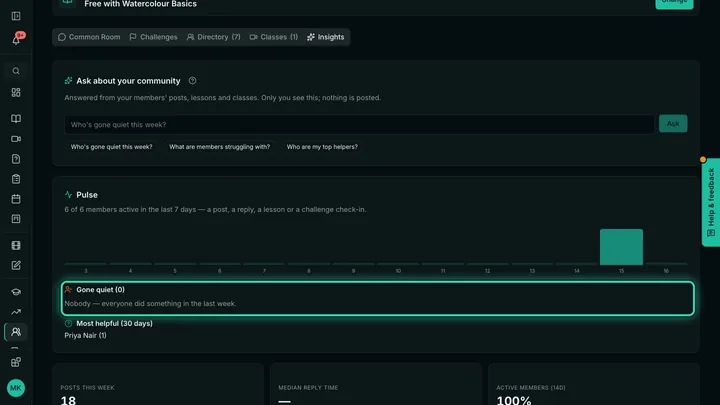Screen dimensions: 720x405
Task: Open the calendar icon in sidebar
Action: click(16, 199)
